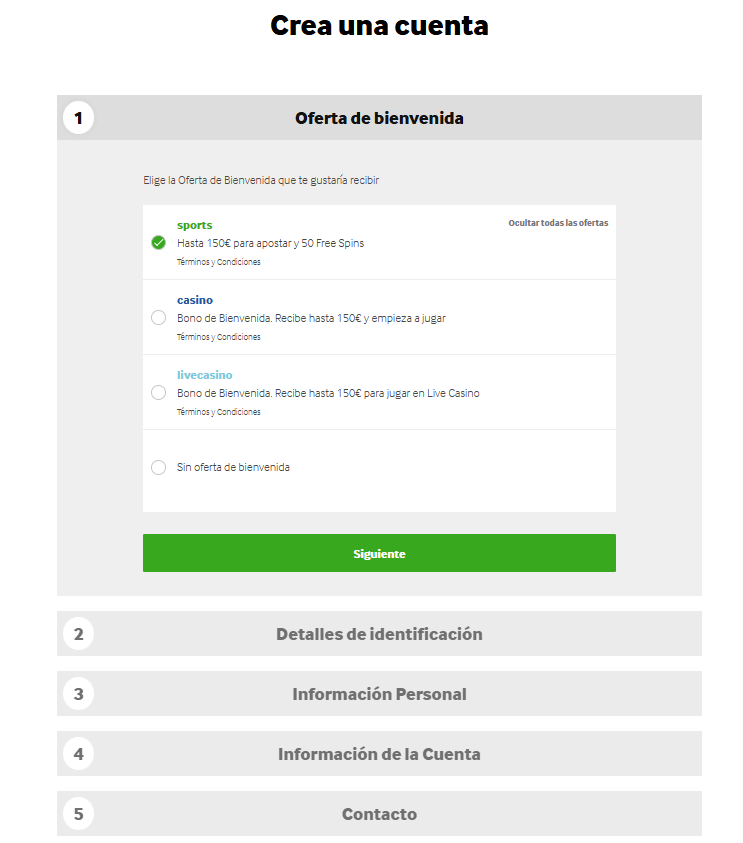Click the step 2 number badge

[x=78, y=634]
